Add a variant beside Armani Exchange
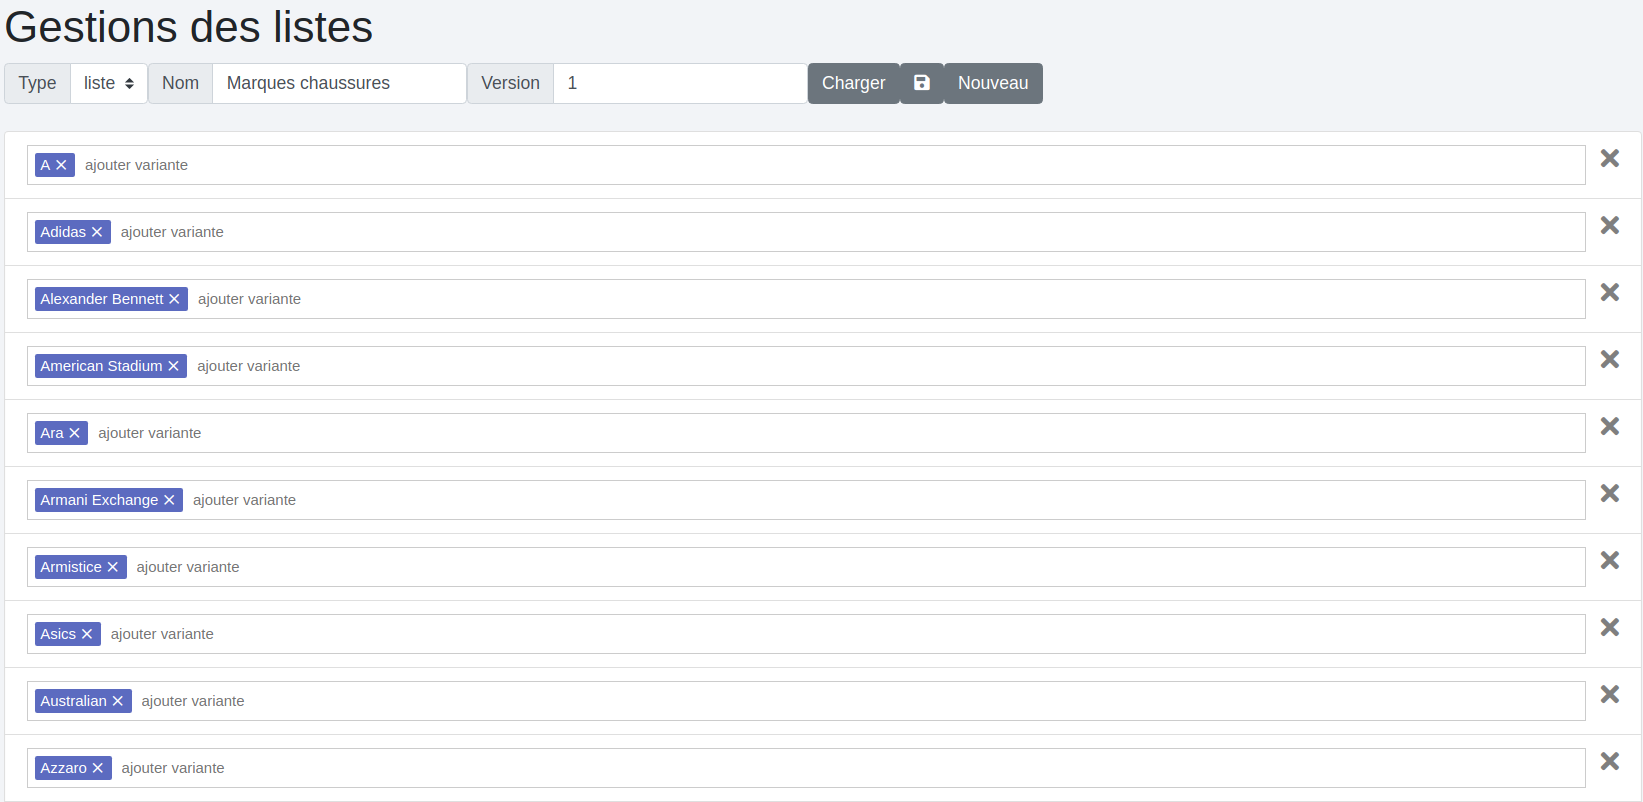This screenshot has height=802, width=1643. (244, 500)
